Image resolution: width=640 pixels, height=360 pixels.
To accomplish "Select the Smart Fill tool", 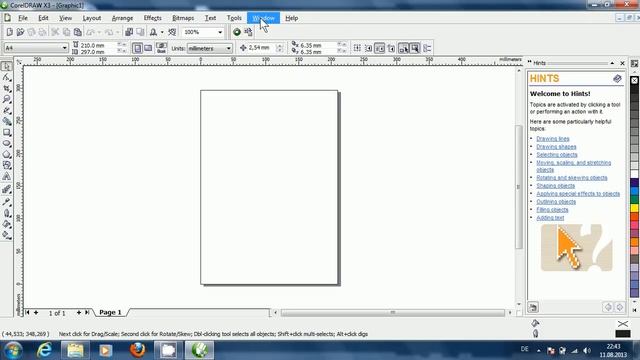I will coord(7,122).
